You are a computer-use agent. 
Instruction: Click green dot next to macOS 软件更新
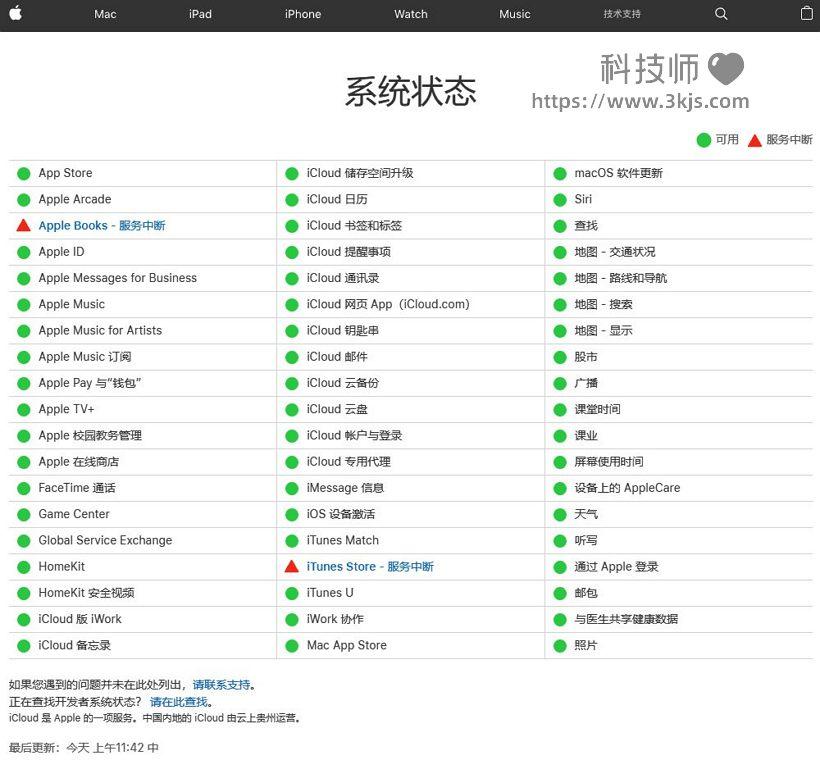point(560,174)
